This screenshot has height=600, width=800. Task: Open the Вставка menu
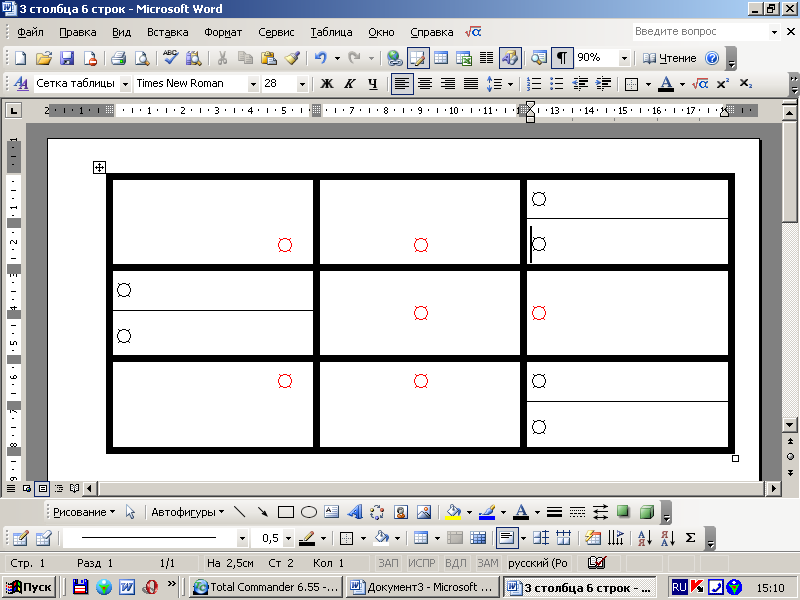[x=167, y=32]
